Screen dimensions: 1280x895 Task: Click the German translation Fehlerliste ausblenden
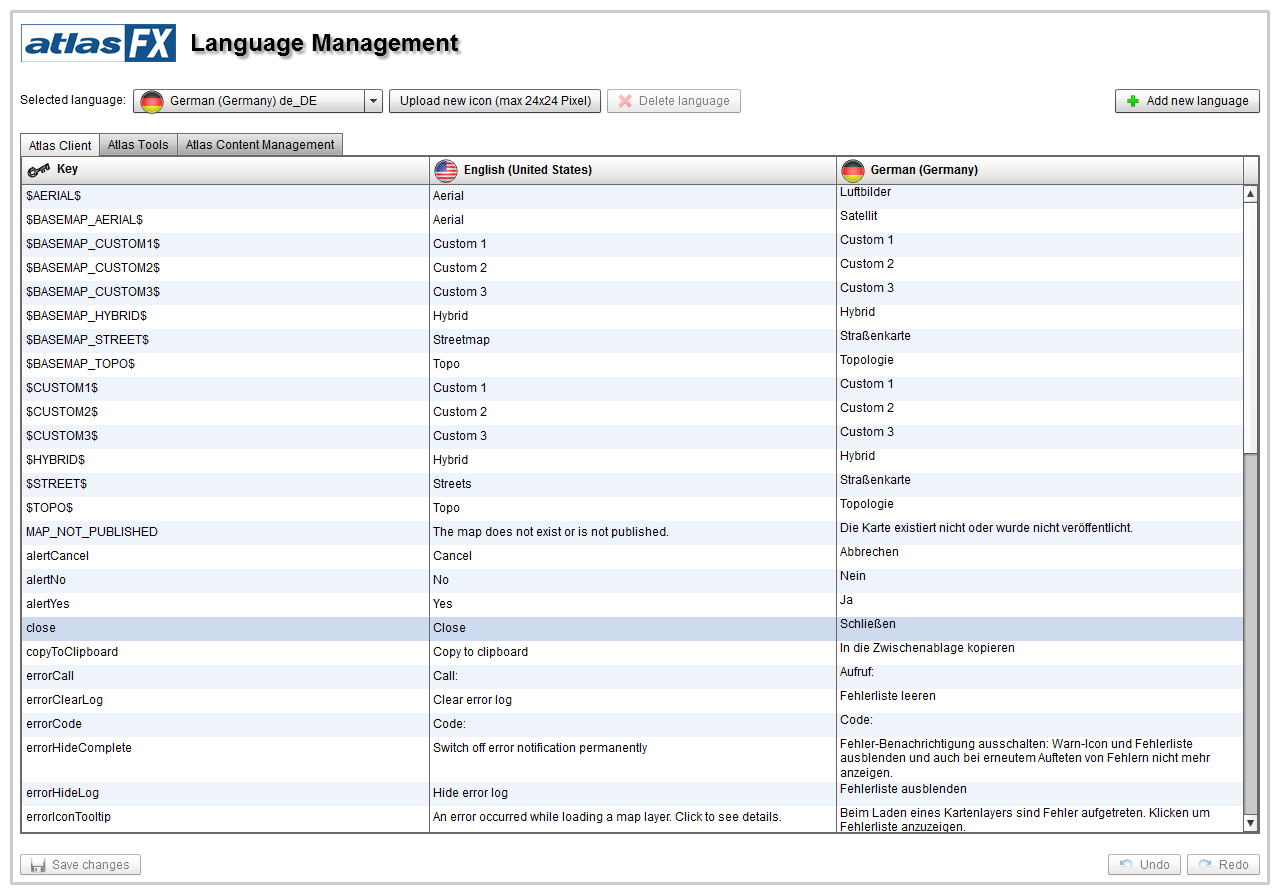pyautogui.click(x=903, y=789)
